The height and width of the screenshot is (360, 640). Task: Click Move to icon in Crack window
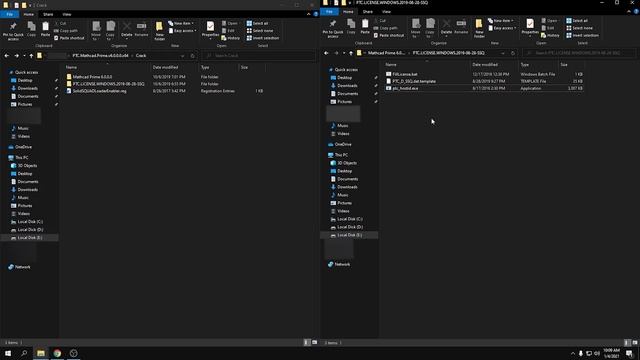[96, 31]
